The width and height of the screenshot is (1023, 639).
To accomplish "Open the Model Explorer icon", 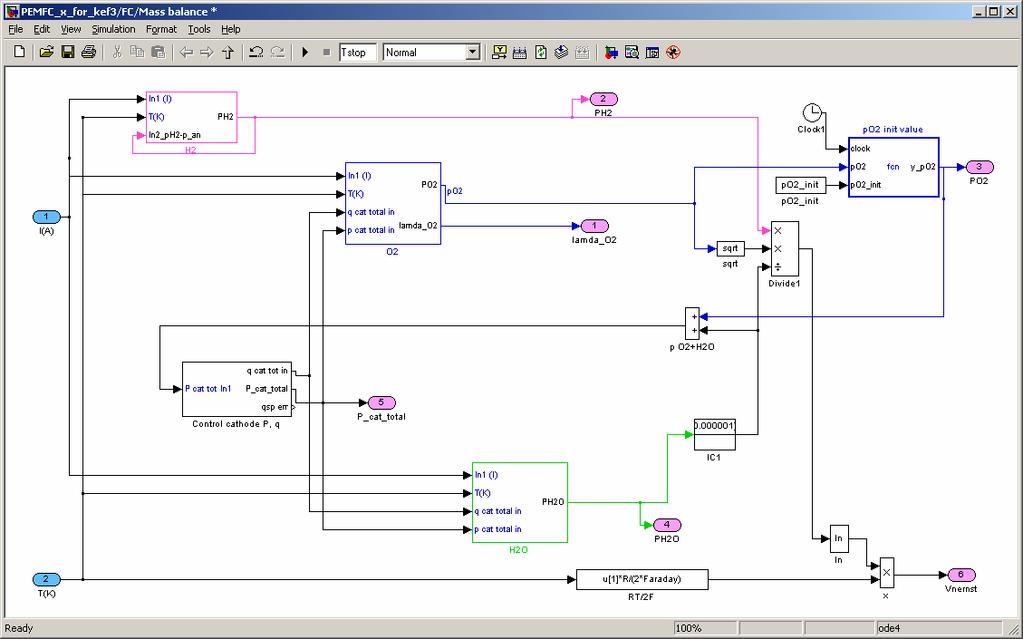I will [632, 52].
